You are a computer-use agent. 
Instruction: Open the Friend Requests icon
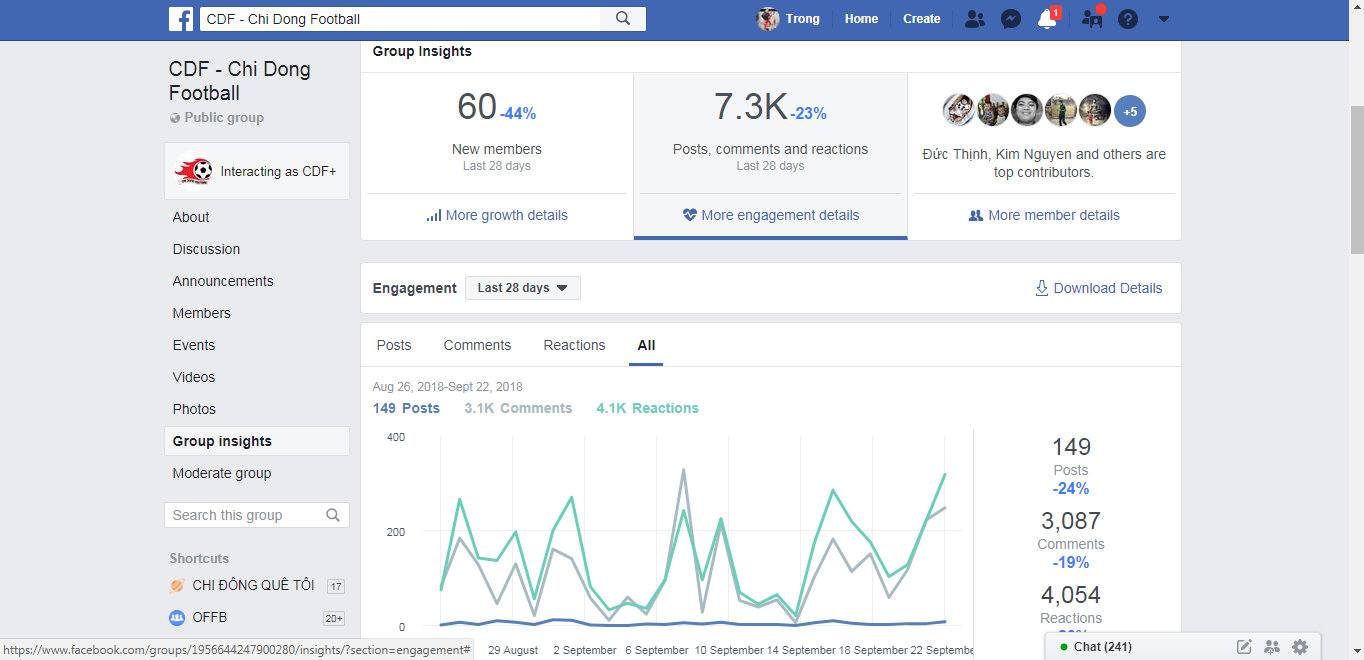(x=974, y=19)
